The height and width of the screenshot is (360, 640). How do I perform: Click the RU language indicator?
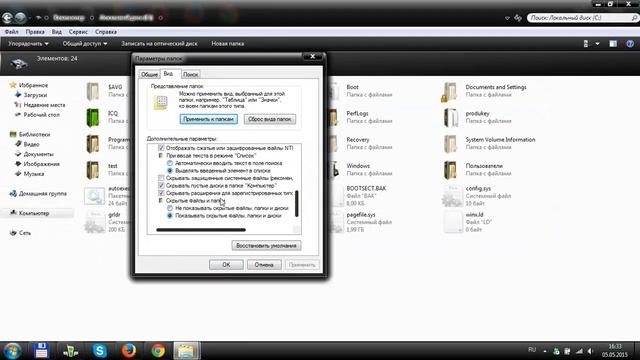[x=532, y=350]
